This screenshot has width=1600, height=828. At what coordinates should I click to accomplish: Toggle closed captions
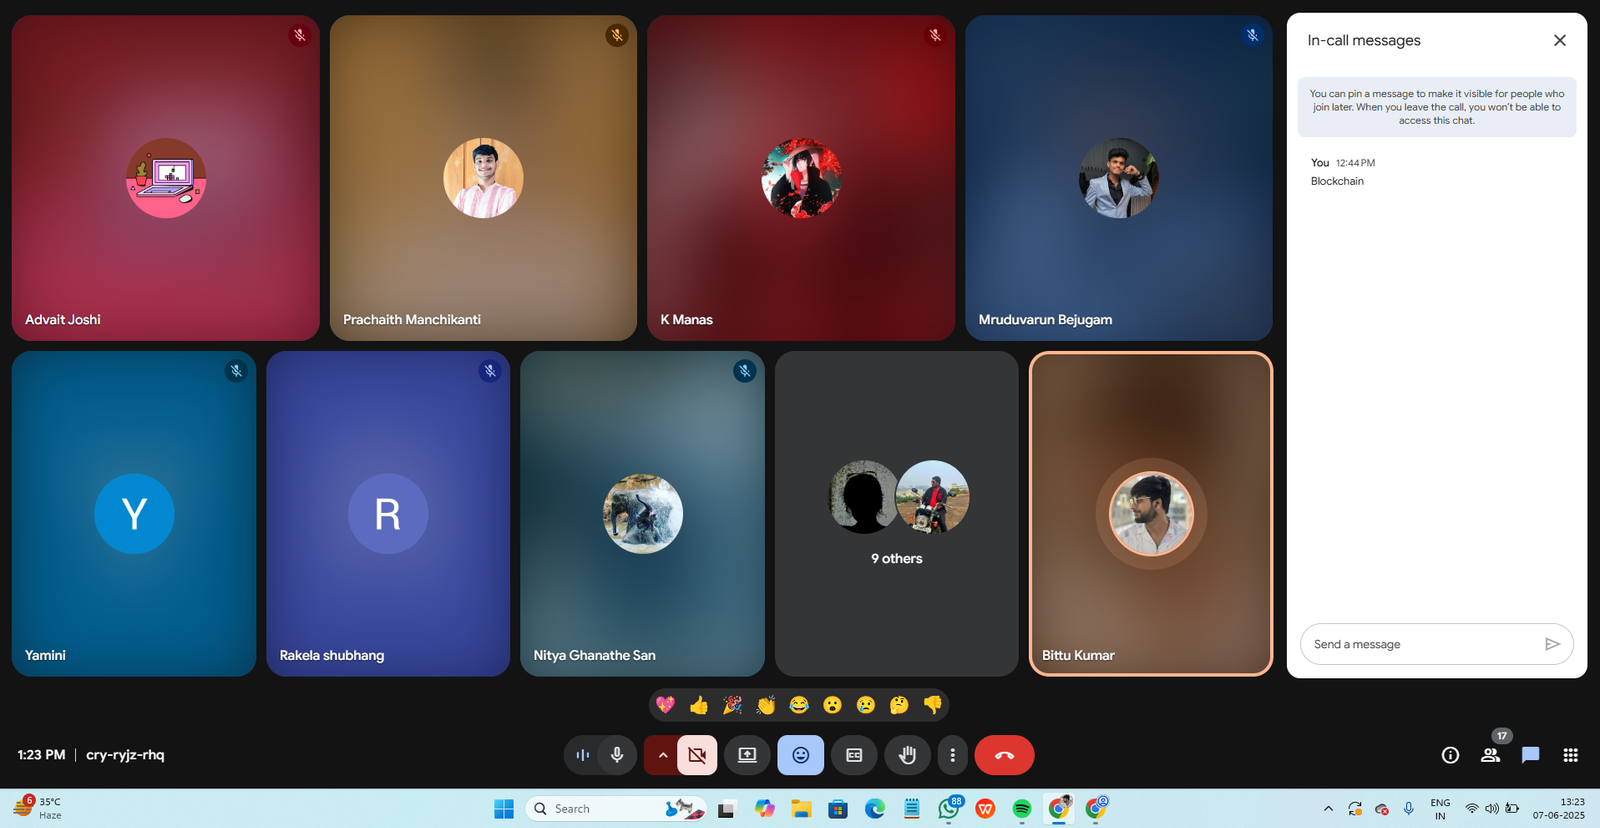(x=854, y=755)
